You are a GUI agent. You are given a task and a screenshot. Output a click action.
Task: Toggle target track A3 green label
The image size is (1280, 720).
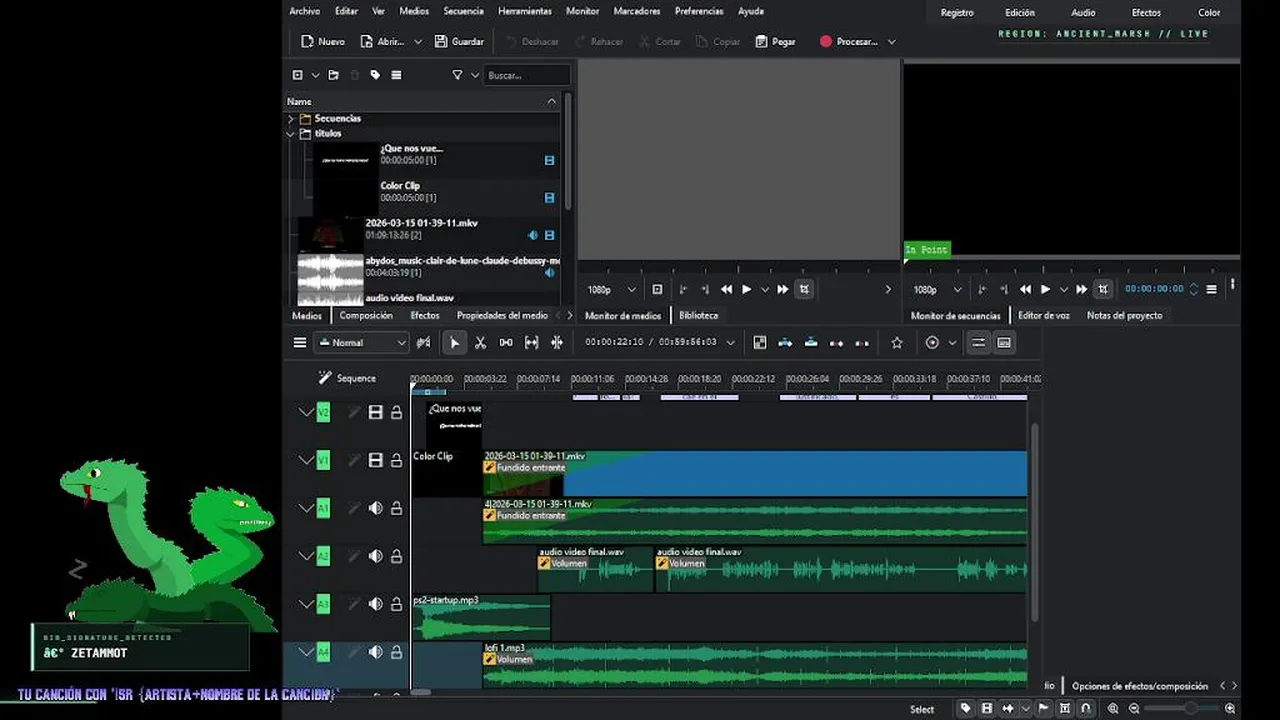coord(323,604)
